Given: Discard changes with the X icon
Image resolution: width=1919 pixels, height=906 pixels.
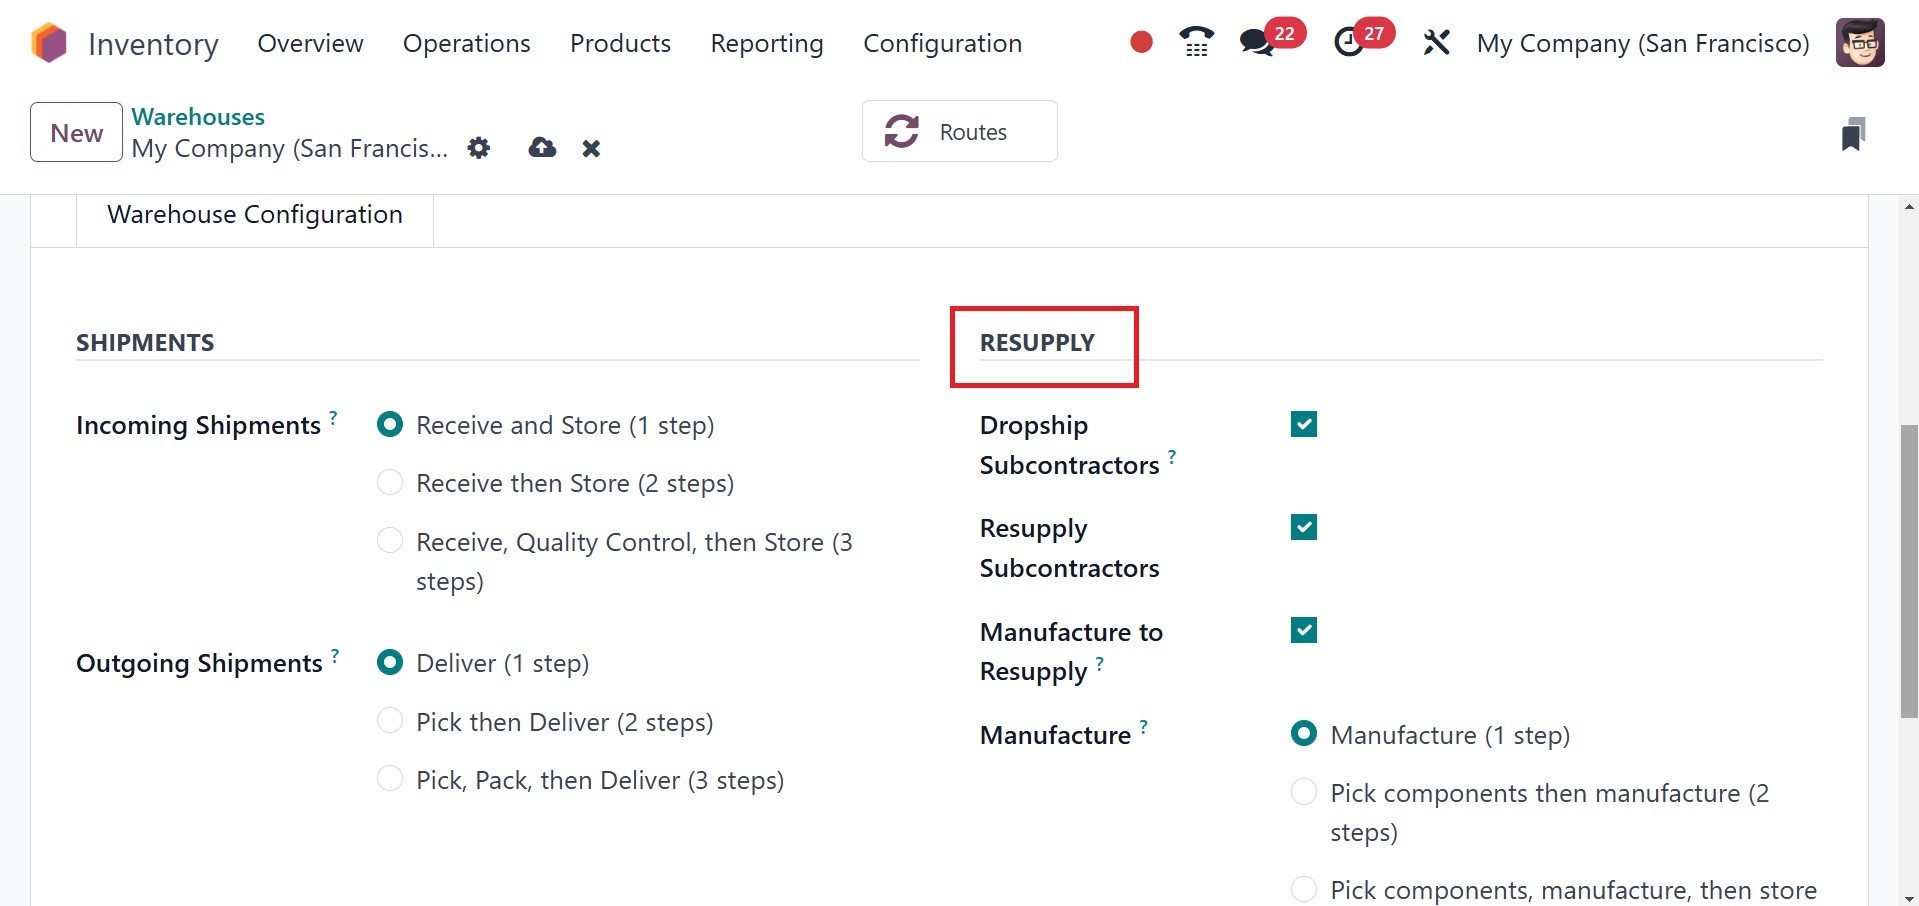Looking at the screenshot, I should coord(591,149).
